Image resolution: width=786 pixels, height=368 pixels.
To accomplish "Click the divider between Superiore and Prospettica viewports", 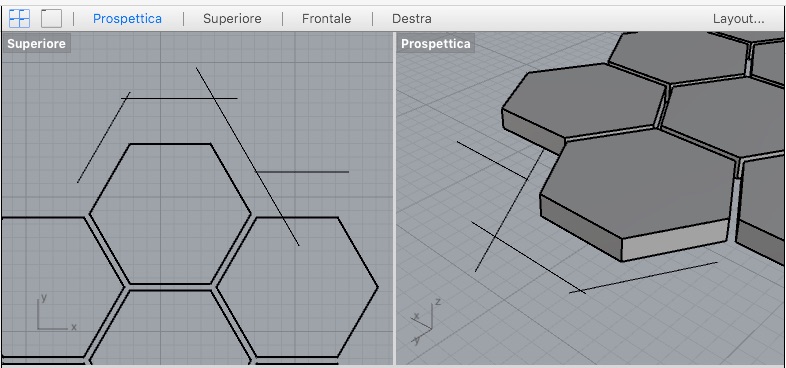I will click(395, 199).
